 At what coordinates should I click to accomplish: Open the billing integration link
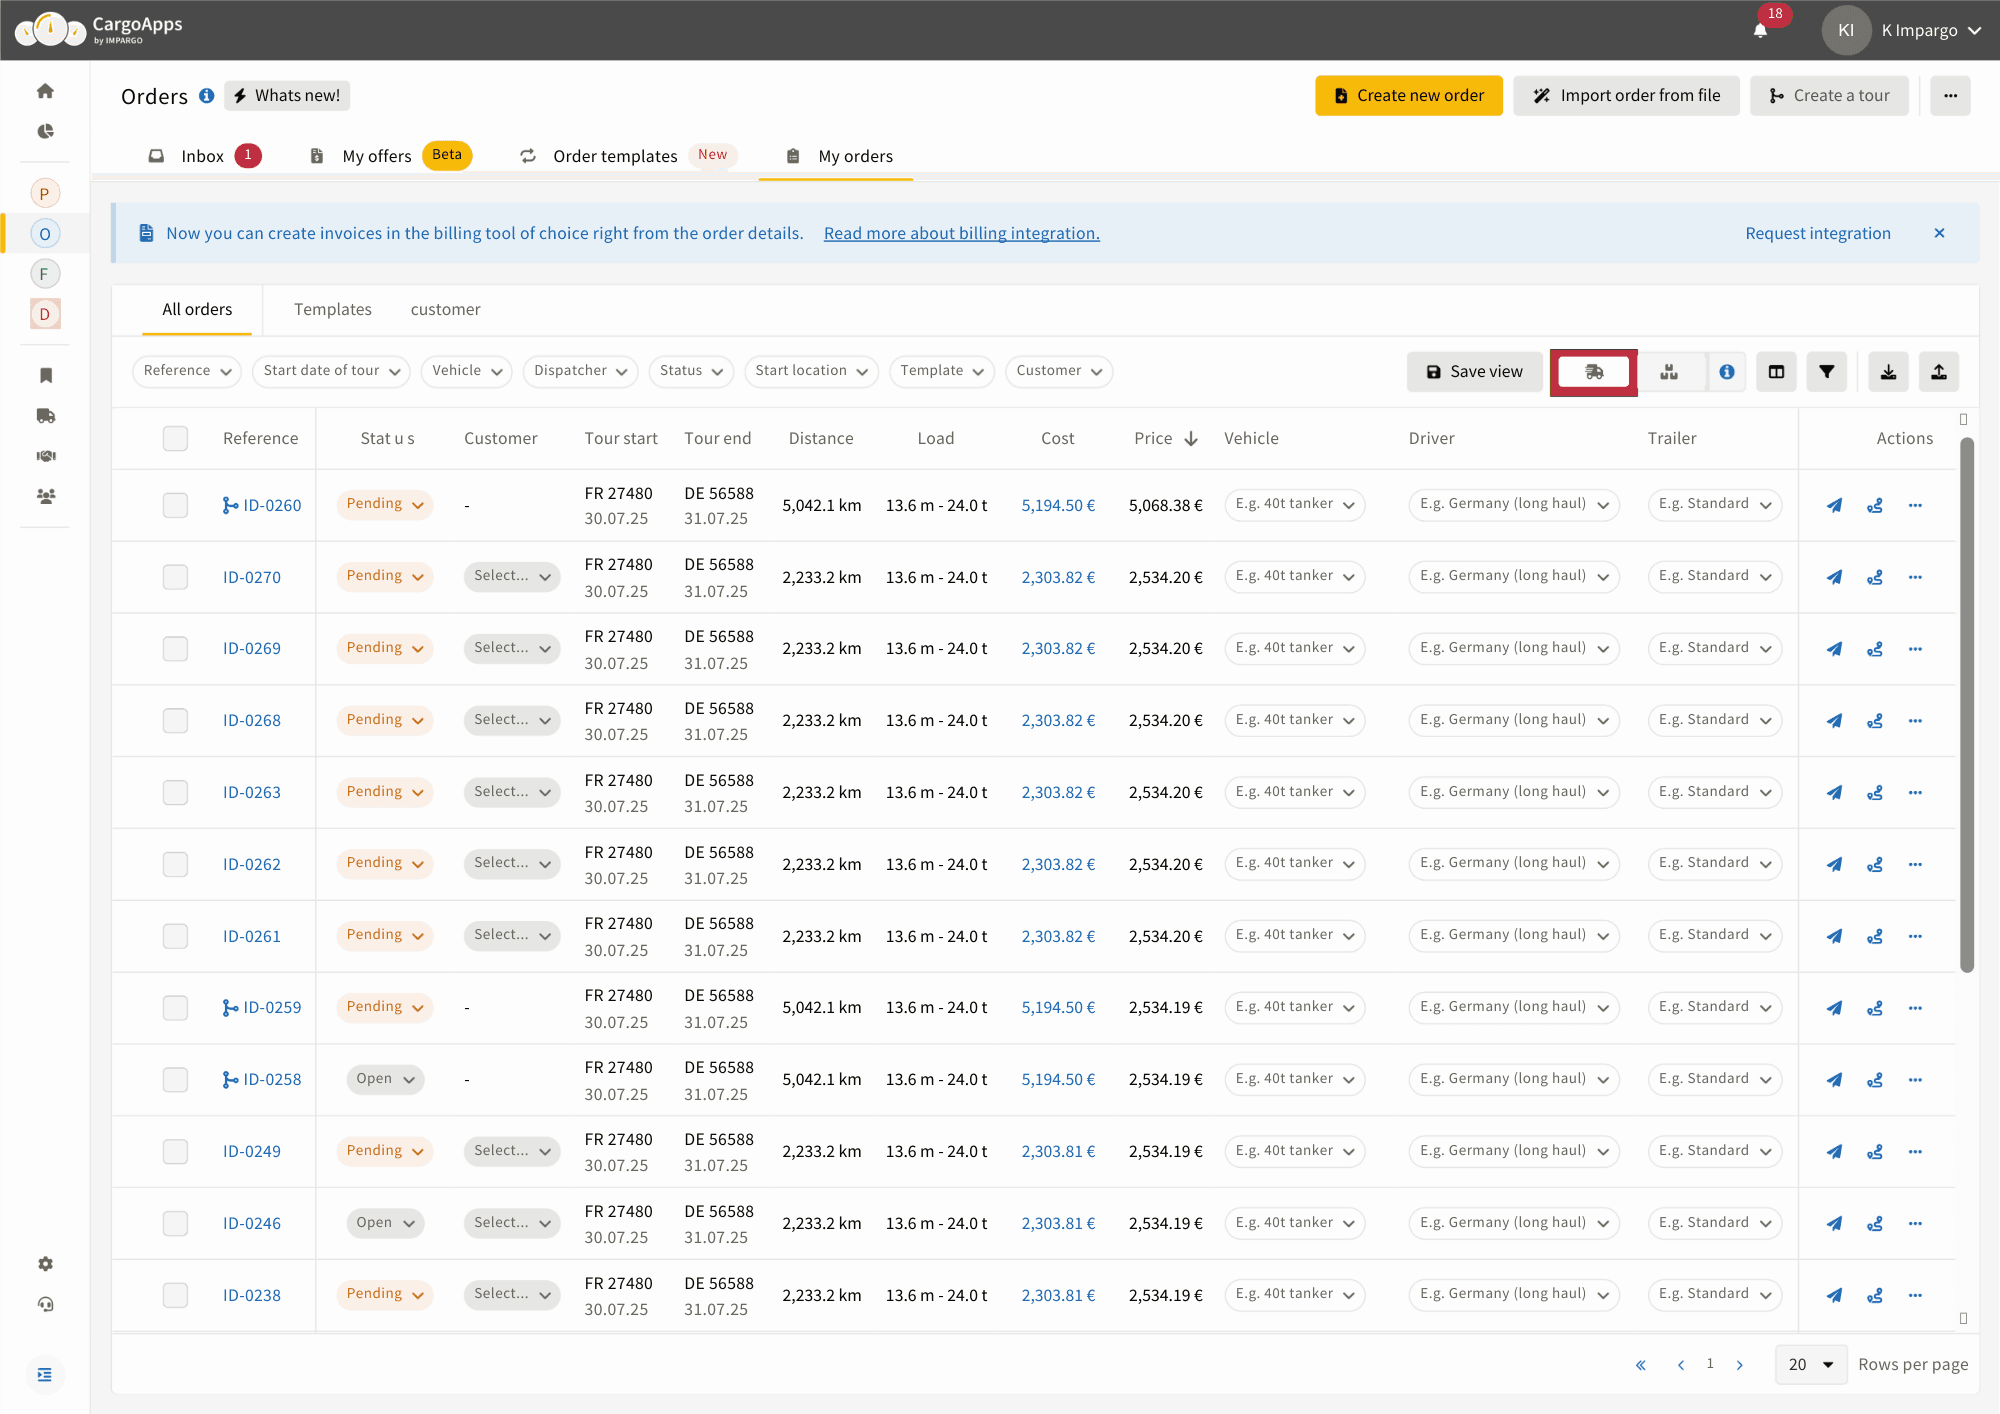click(x=961, y=233)
